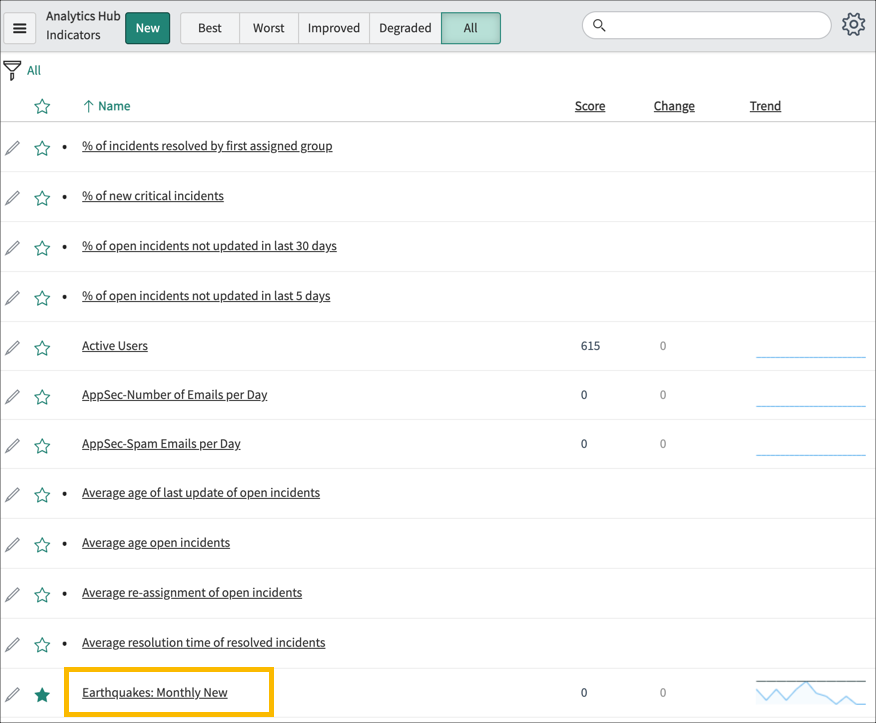The height and width of the screenshot is (723, 876).
Task: Switch to the Degraded indicators filter
Action: [404, 28]
